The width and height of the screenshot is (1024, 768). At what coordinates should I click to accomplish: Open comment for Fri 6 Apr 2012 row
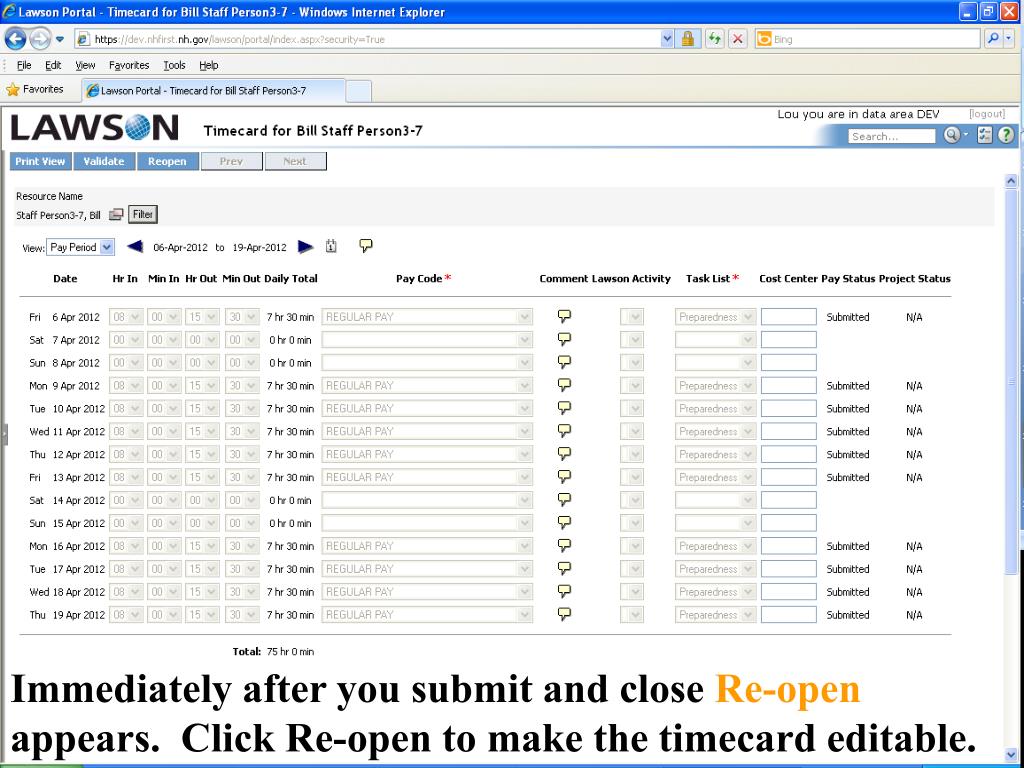[x=564, y=316]
